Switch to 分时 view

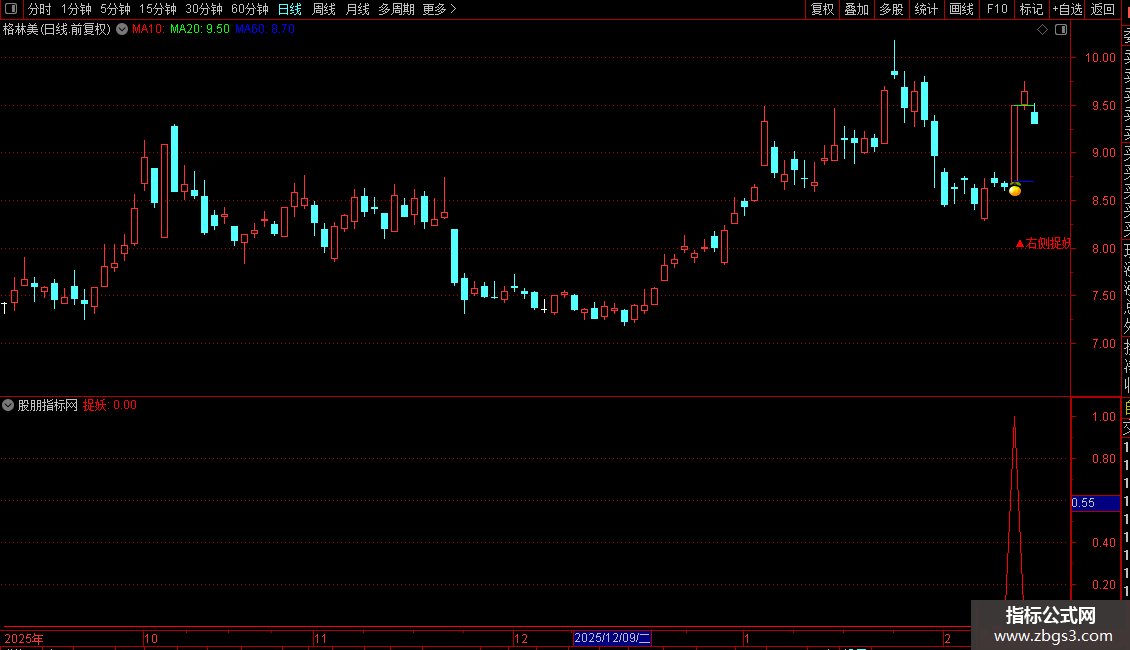tap(40, 9)
